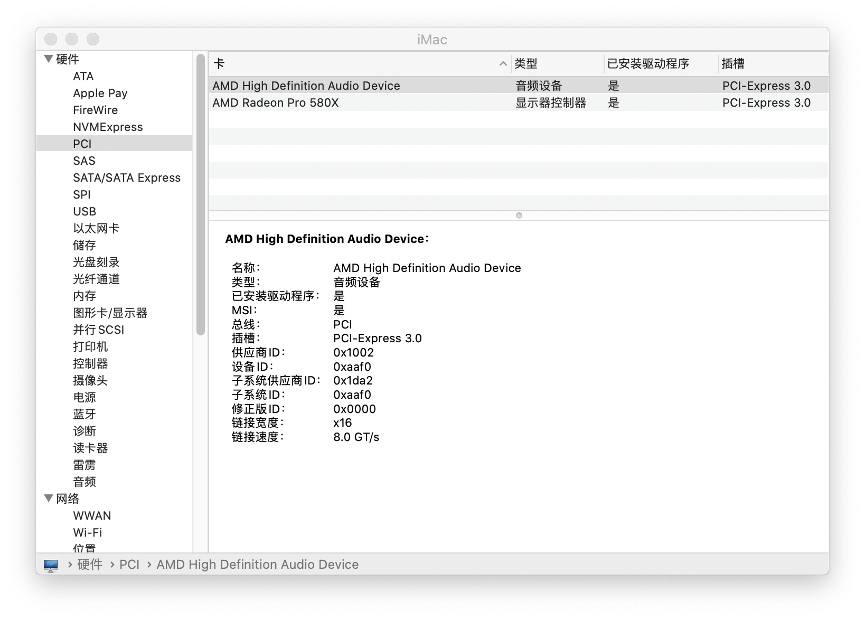Viewport: 866px width, 620px height.
Task: Select USB in the sidebar
Action: (x=85, y=211)
